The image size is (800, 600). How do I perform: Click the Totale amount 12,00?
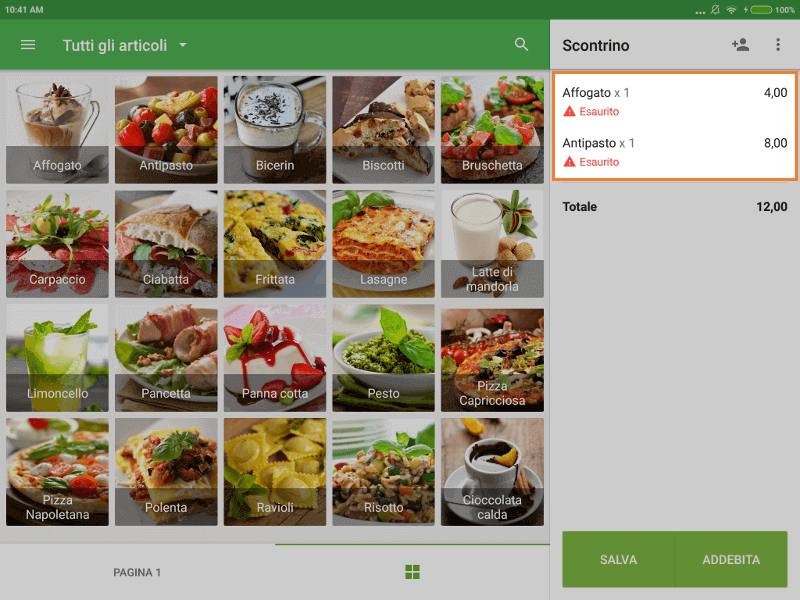coord(771,207)
